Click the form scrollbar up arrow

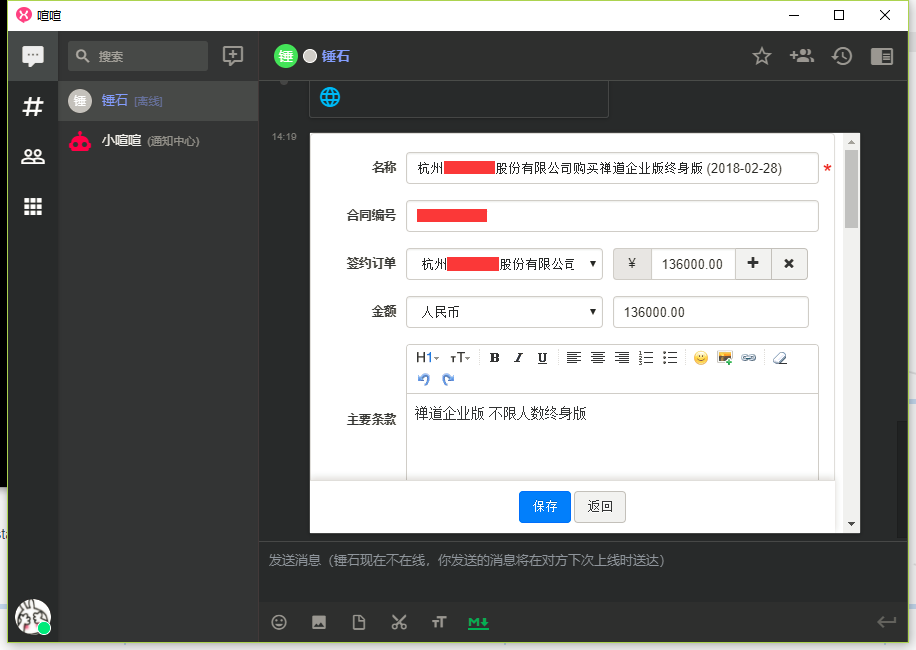pos(851,142)
